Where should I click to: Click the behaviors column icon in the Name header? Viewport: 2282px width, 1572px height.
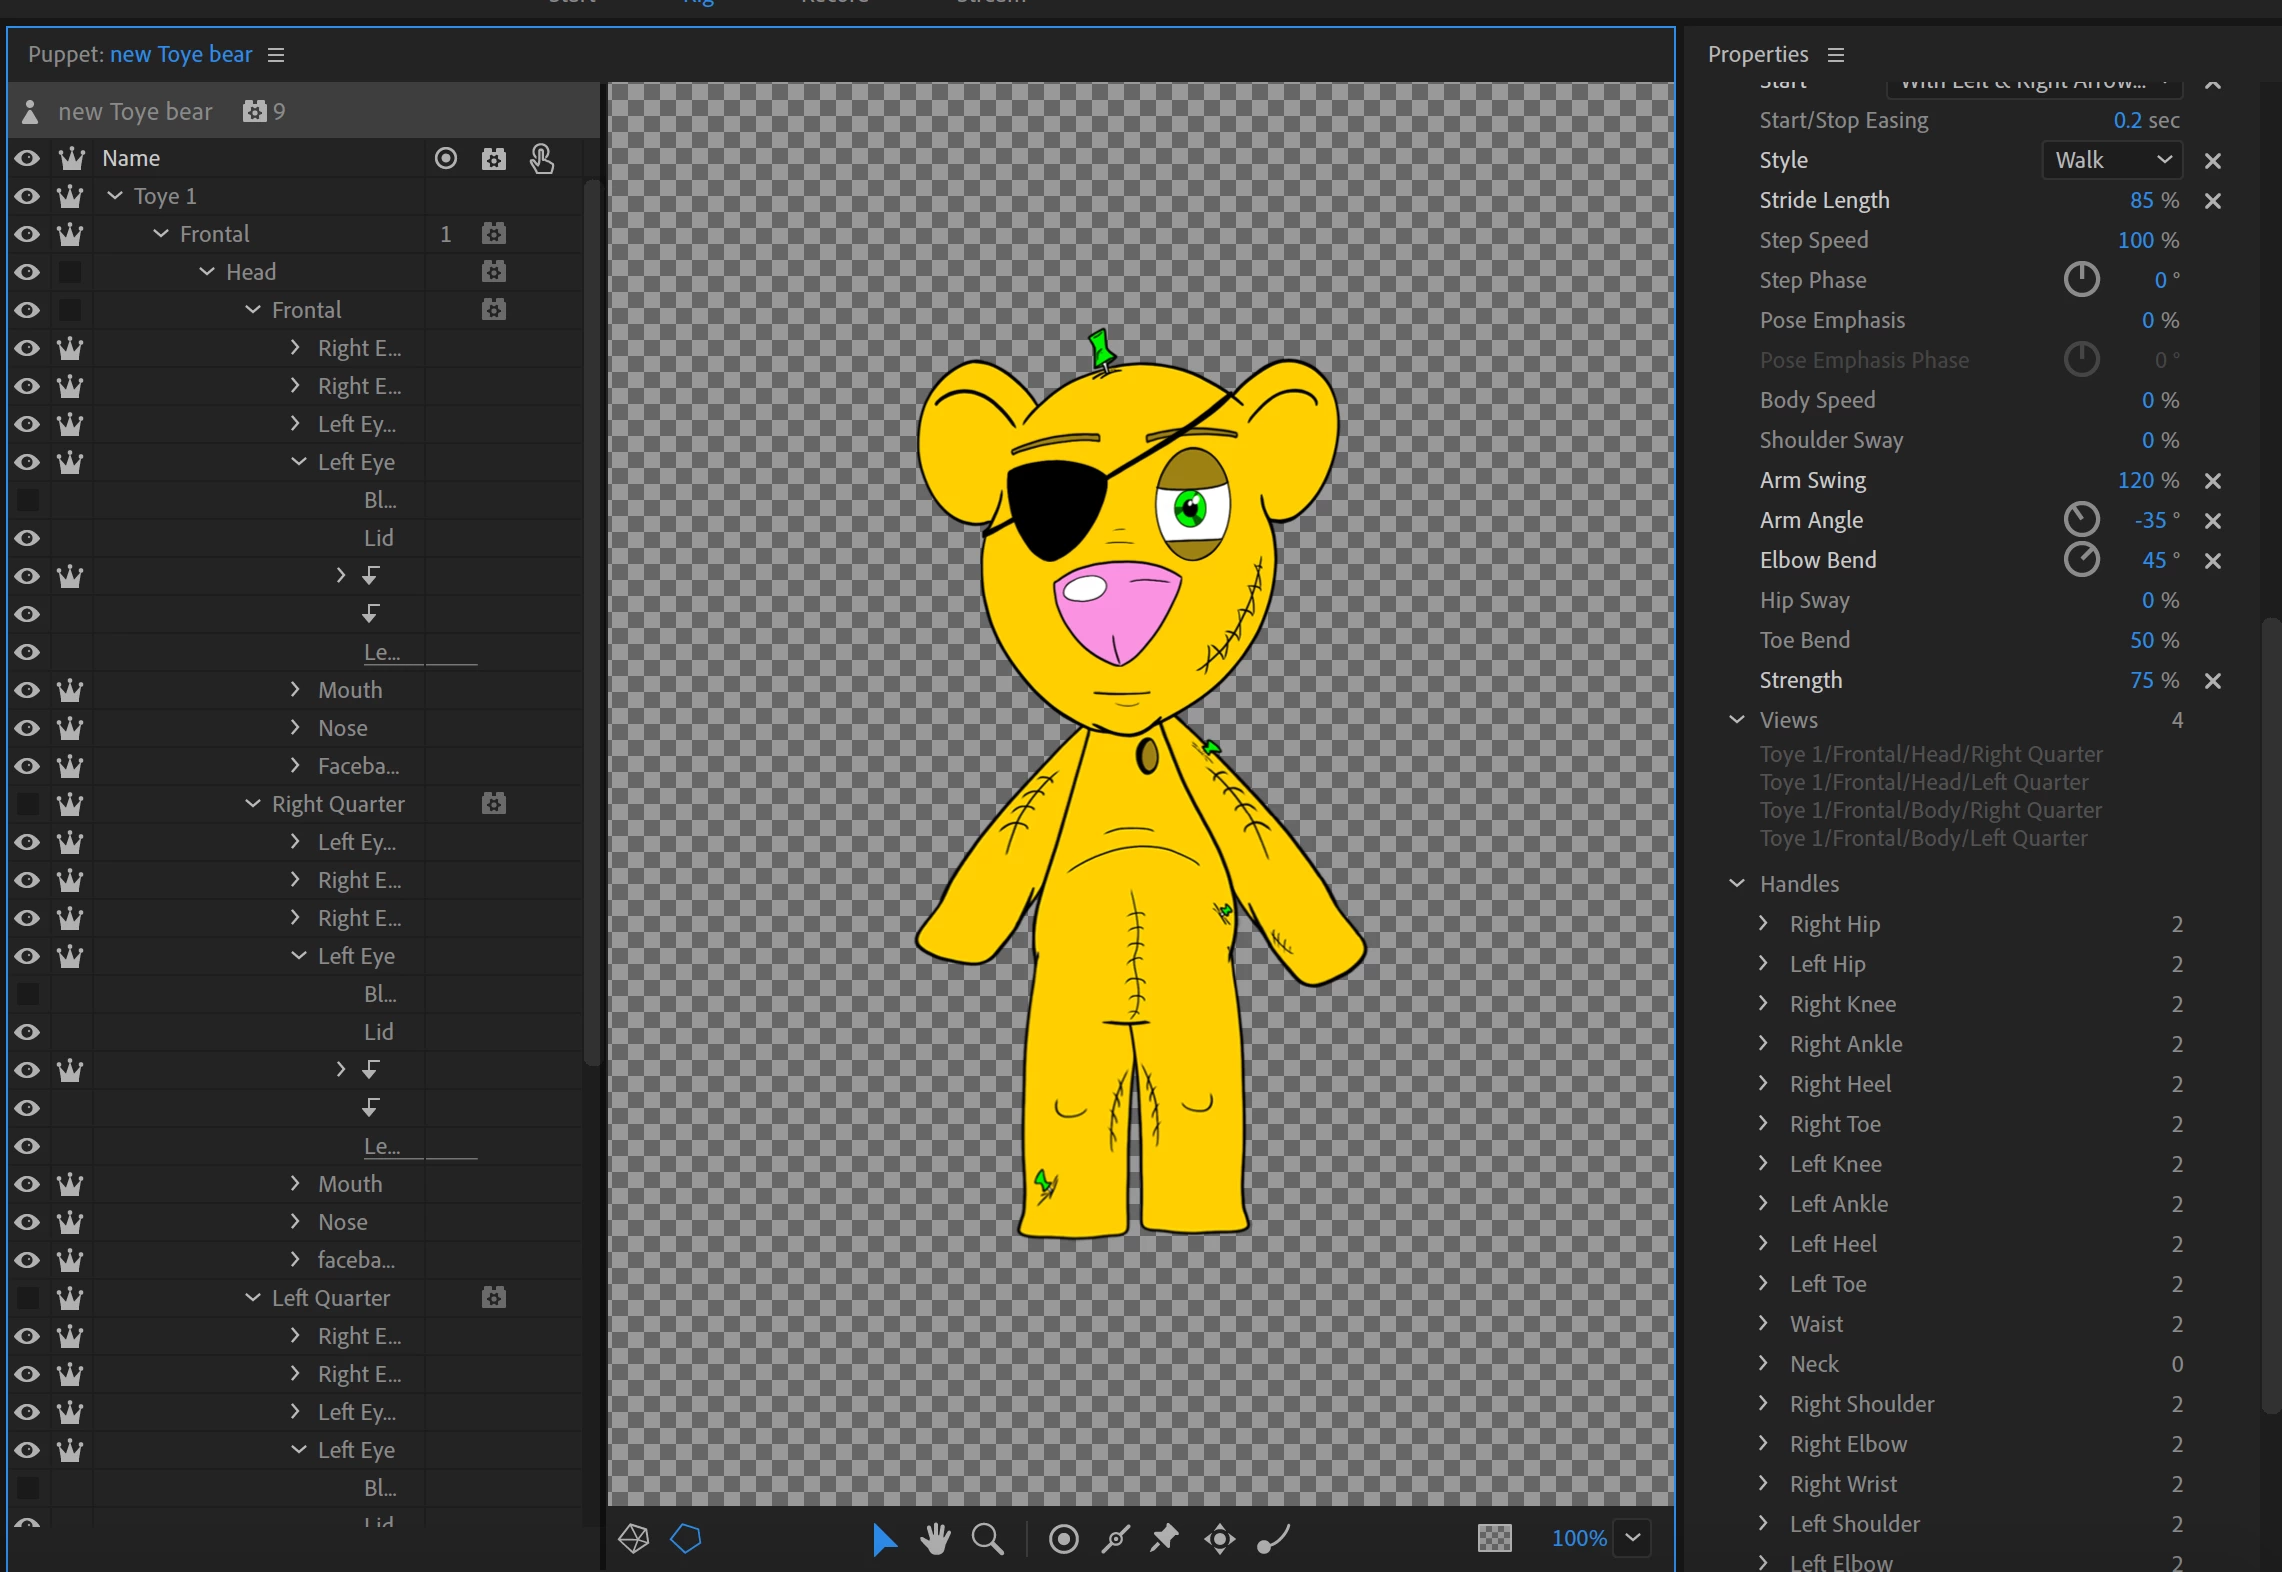[494, 158]
